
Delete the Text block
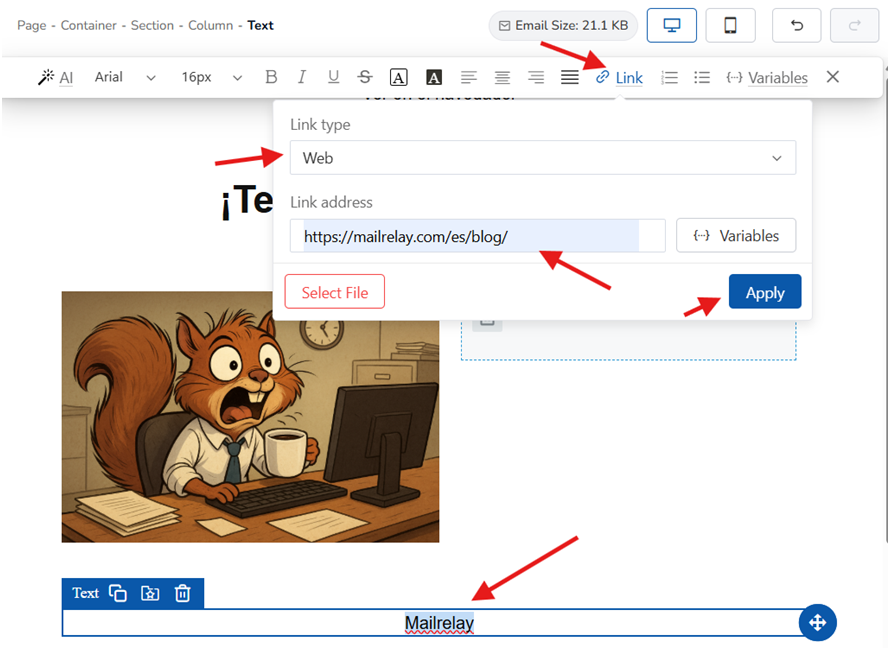click(182, 593)
